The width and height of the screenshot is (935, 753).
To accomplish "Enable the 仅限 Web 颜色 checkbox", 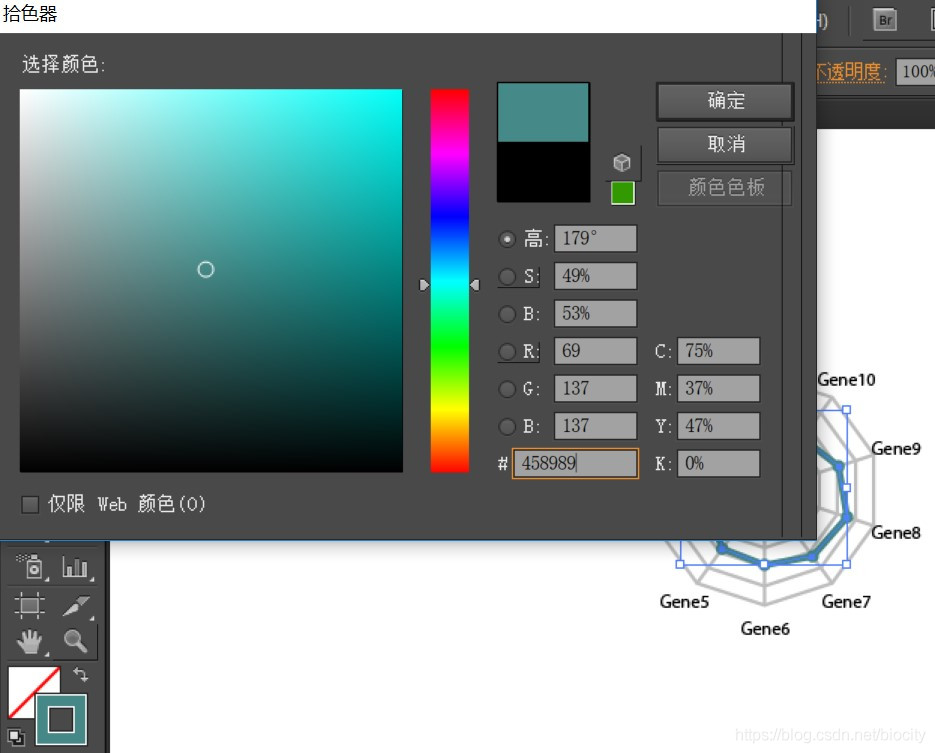I will (x=30, y=504).
